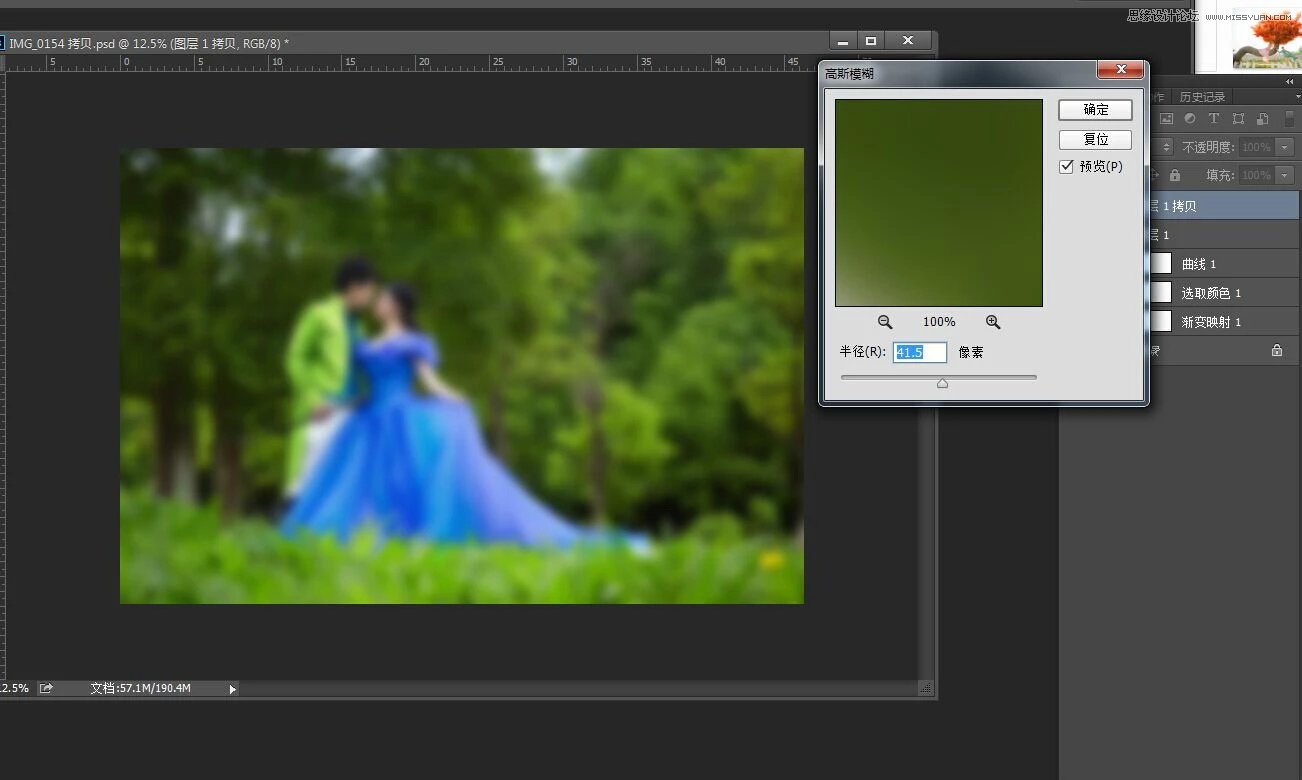Image resolution: width=1302 pixels, height=780 pixels.
Task: Toggle the layer filter on/off switch
Action: coord(1289,119)
